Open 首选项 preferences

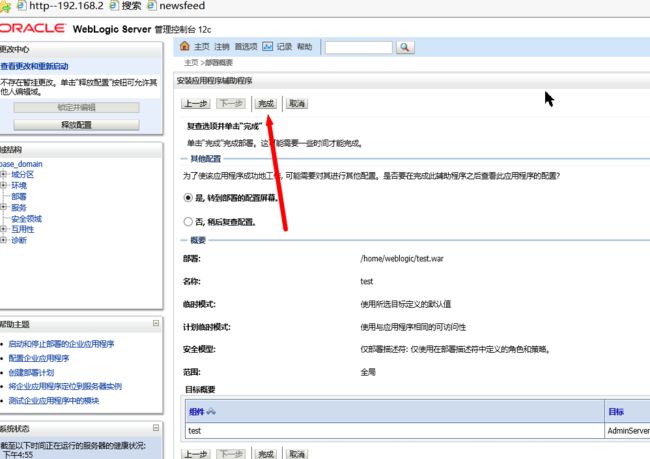point(246,47)
